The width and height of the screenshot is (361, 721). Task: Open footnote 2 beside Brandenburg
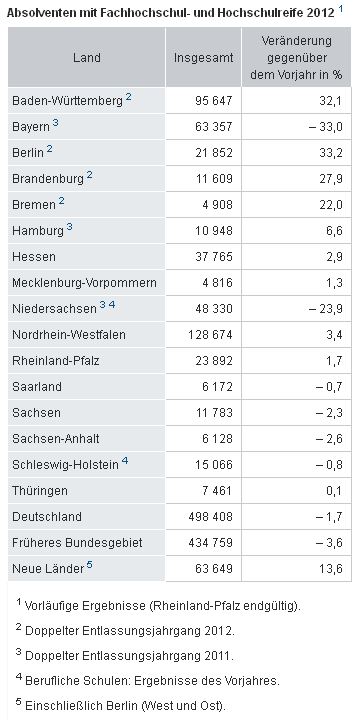(x=90, y=175)
